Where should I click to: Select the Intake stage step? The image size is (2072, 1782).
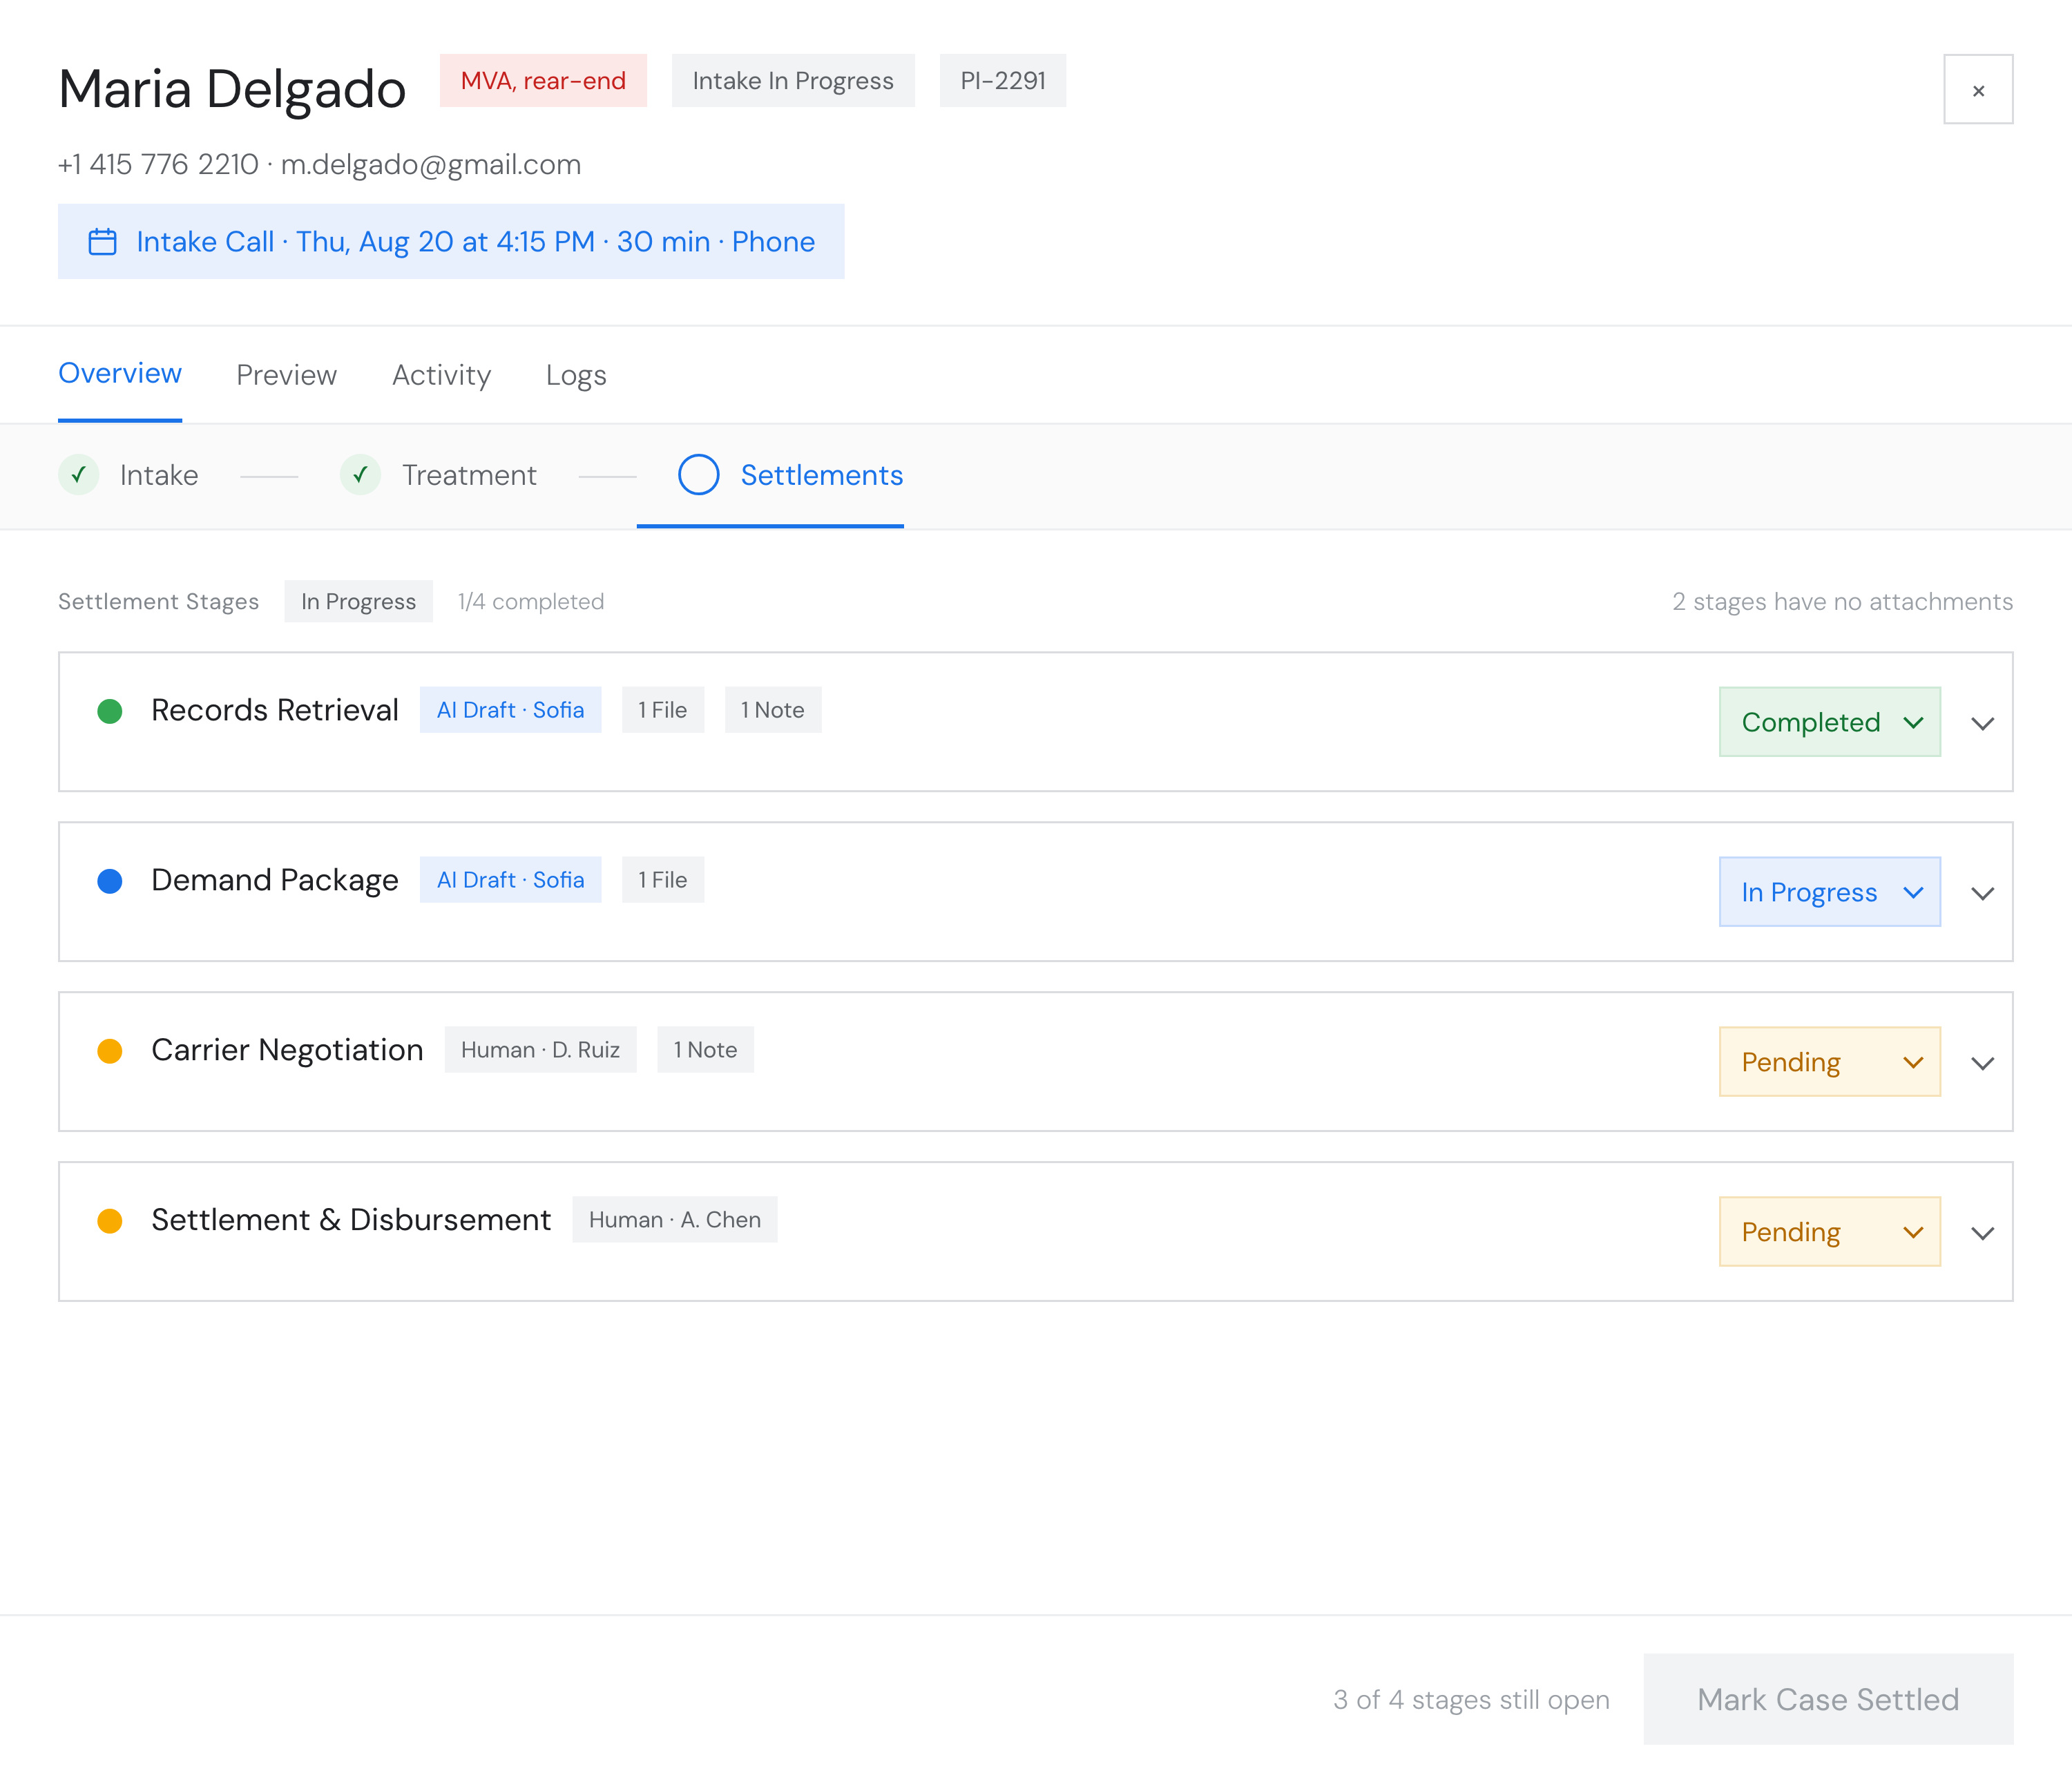click(128, 475)
